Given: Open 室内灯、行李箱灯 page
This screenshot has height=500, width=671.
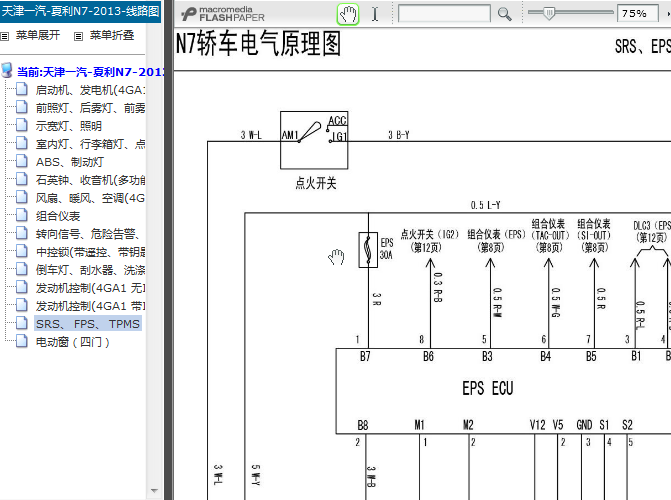Looking at the screenshot, I should click(x=90, y=144).
